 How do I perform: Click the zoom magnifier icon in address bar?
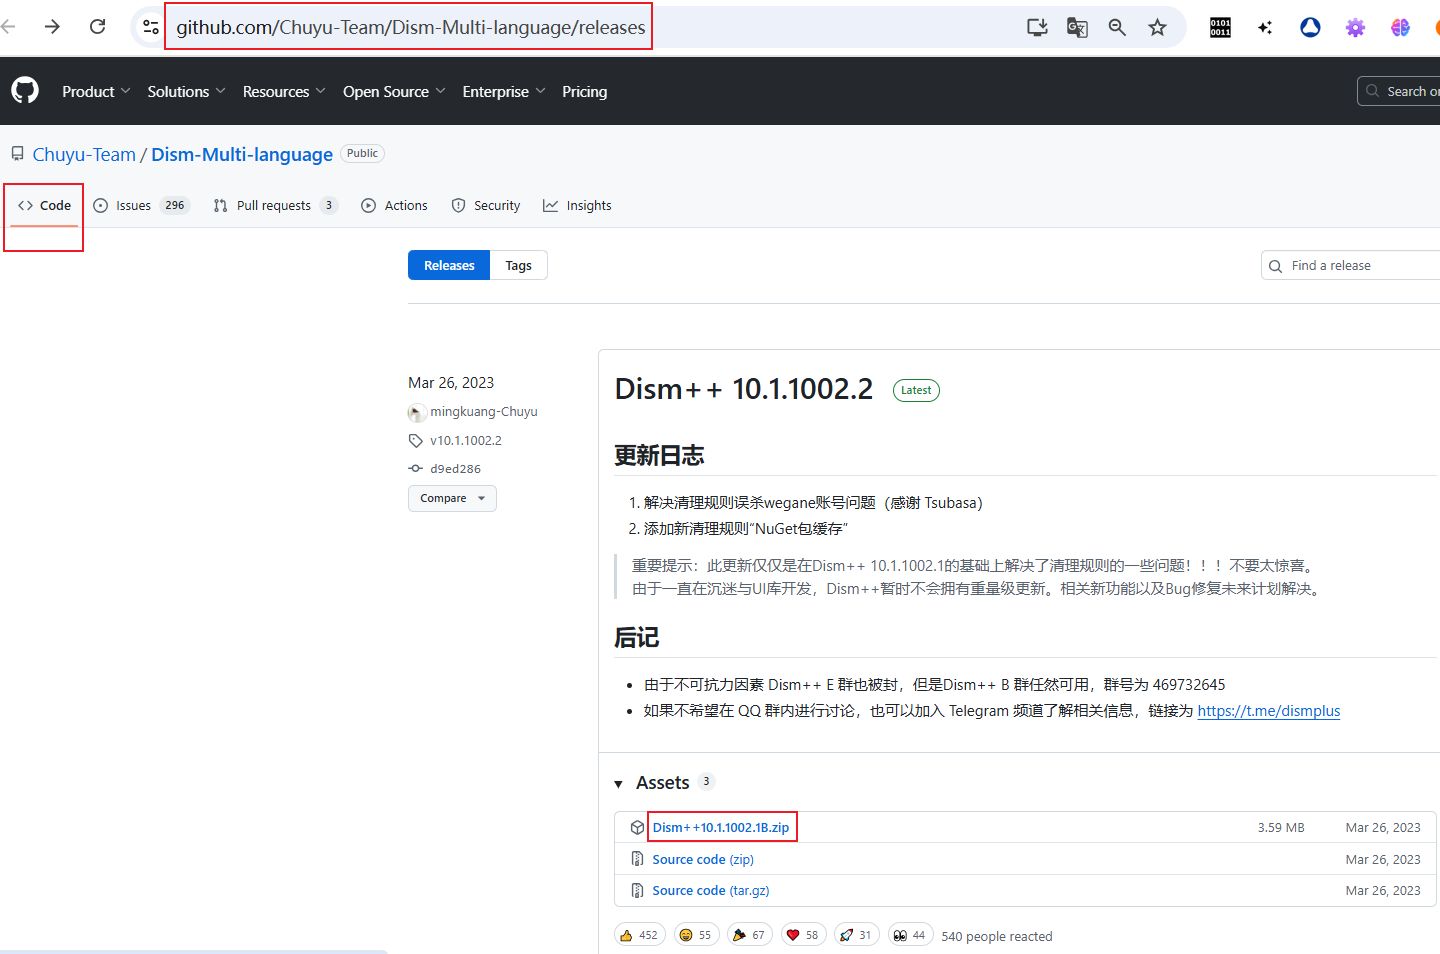coord(1117,27)
